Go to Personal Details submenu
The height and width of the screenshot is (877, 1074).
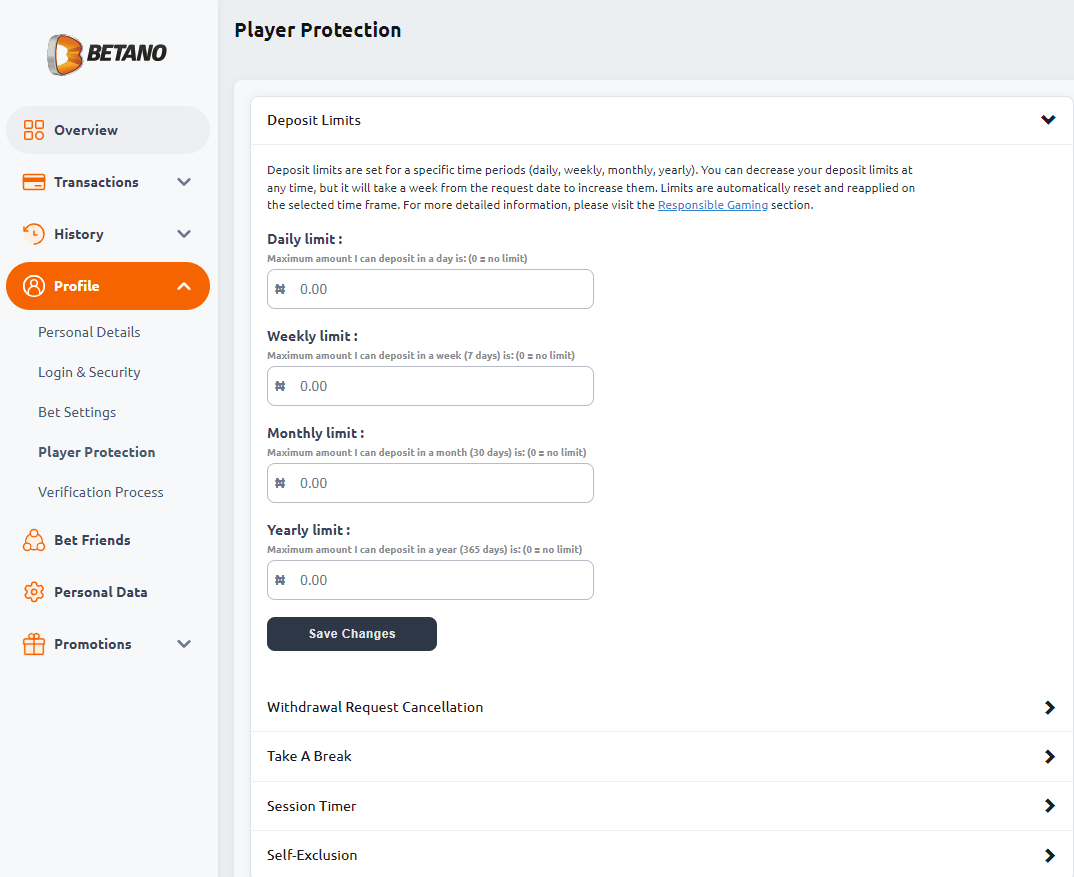coord(89,332)
